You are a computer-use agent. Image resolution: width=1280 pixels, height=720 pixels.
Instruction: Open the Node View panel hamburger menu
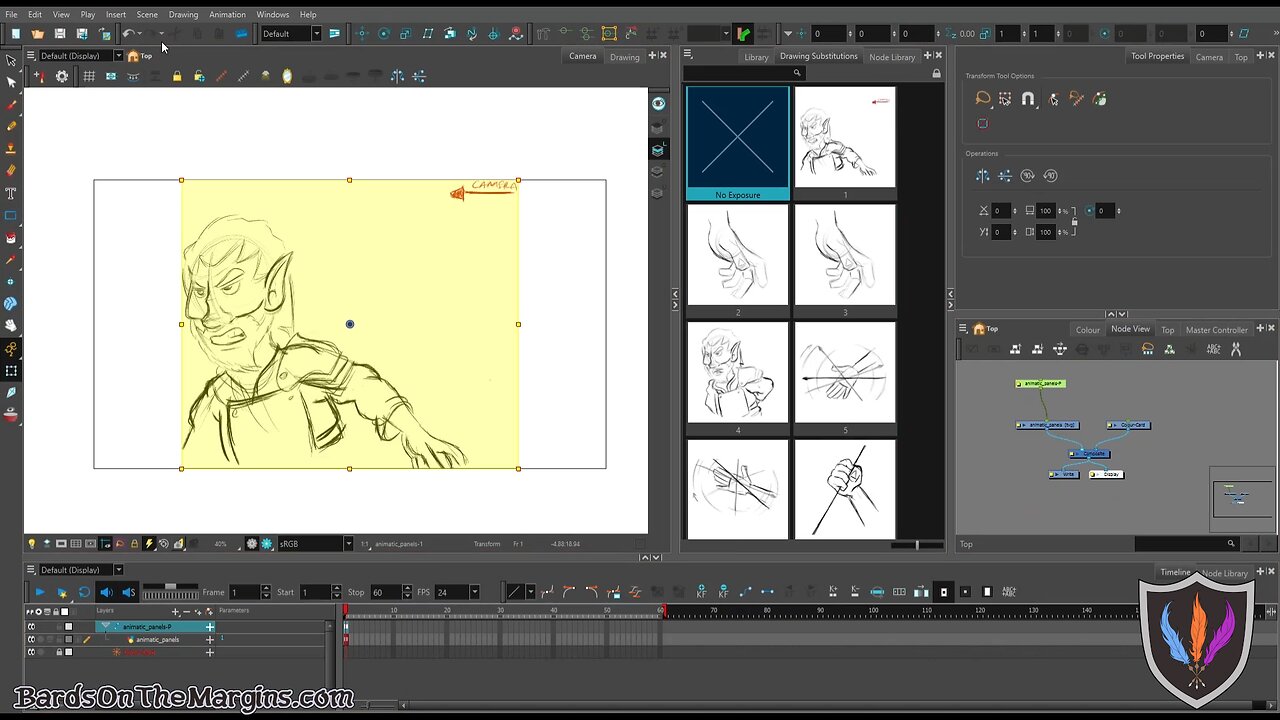pyautogui.click(x=963, y=329)
